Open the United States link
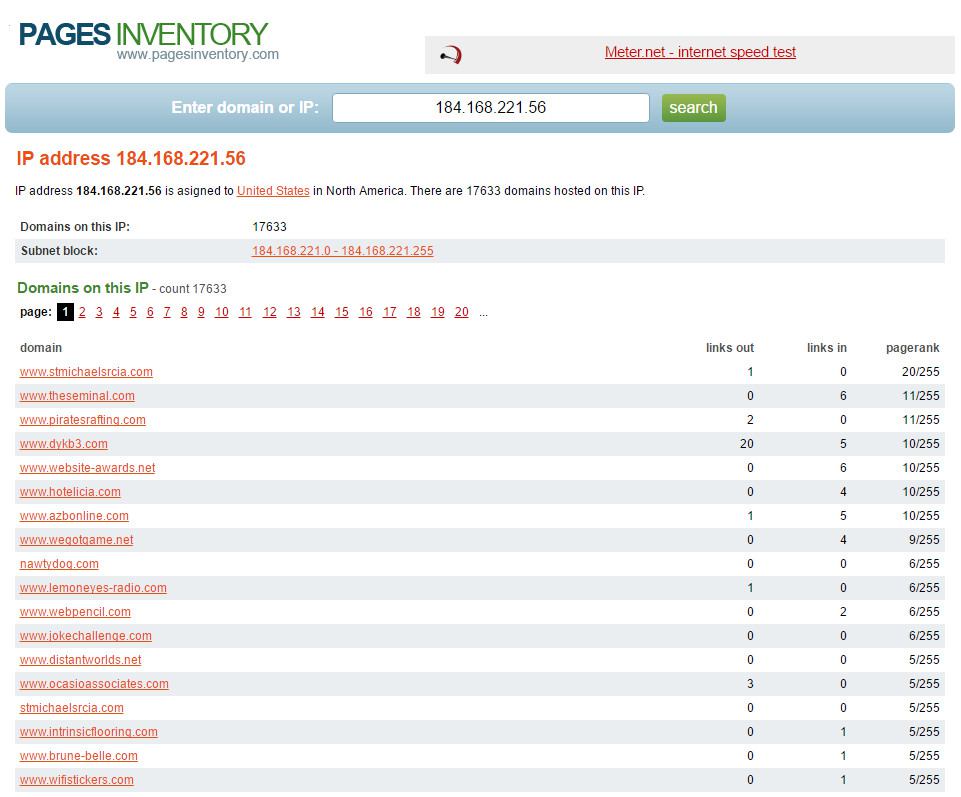This screenshot has width=961, height=797. click(273, 191)
